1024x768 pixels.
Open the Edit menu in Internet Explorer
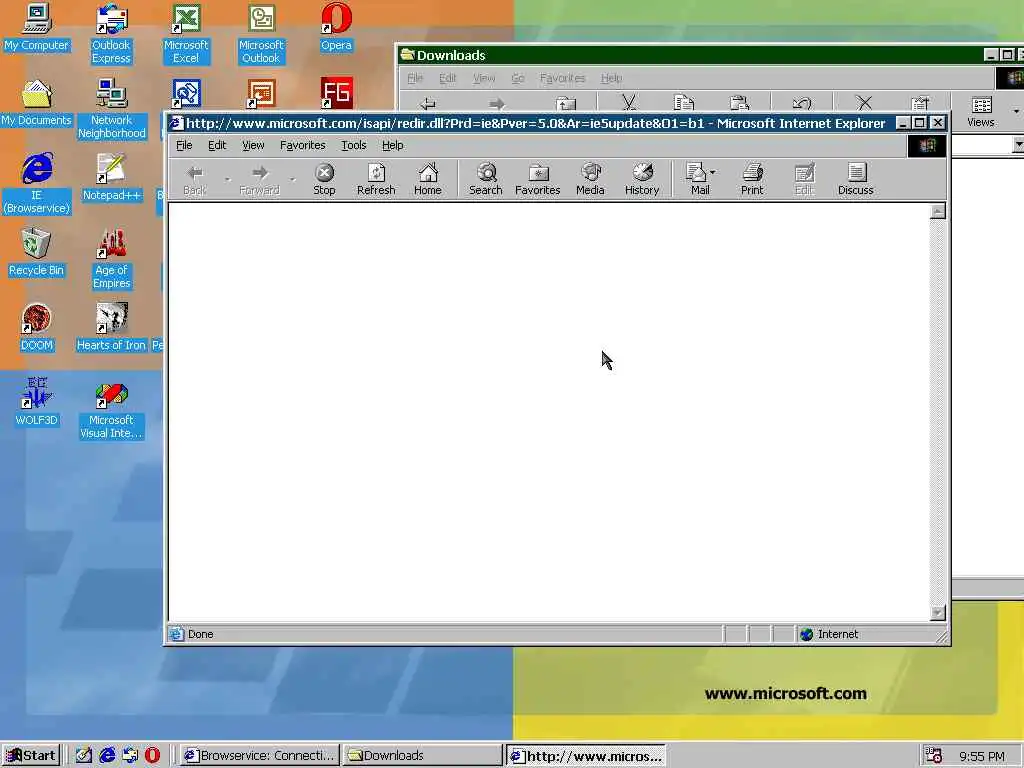(217, 145)
